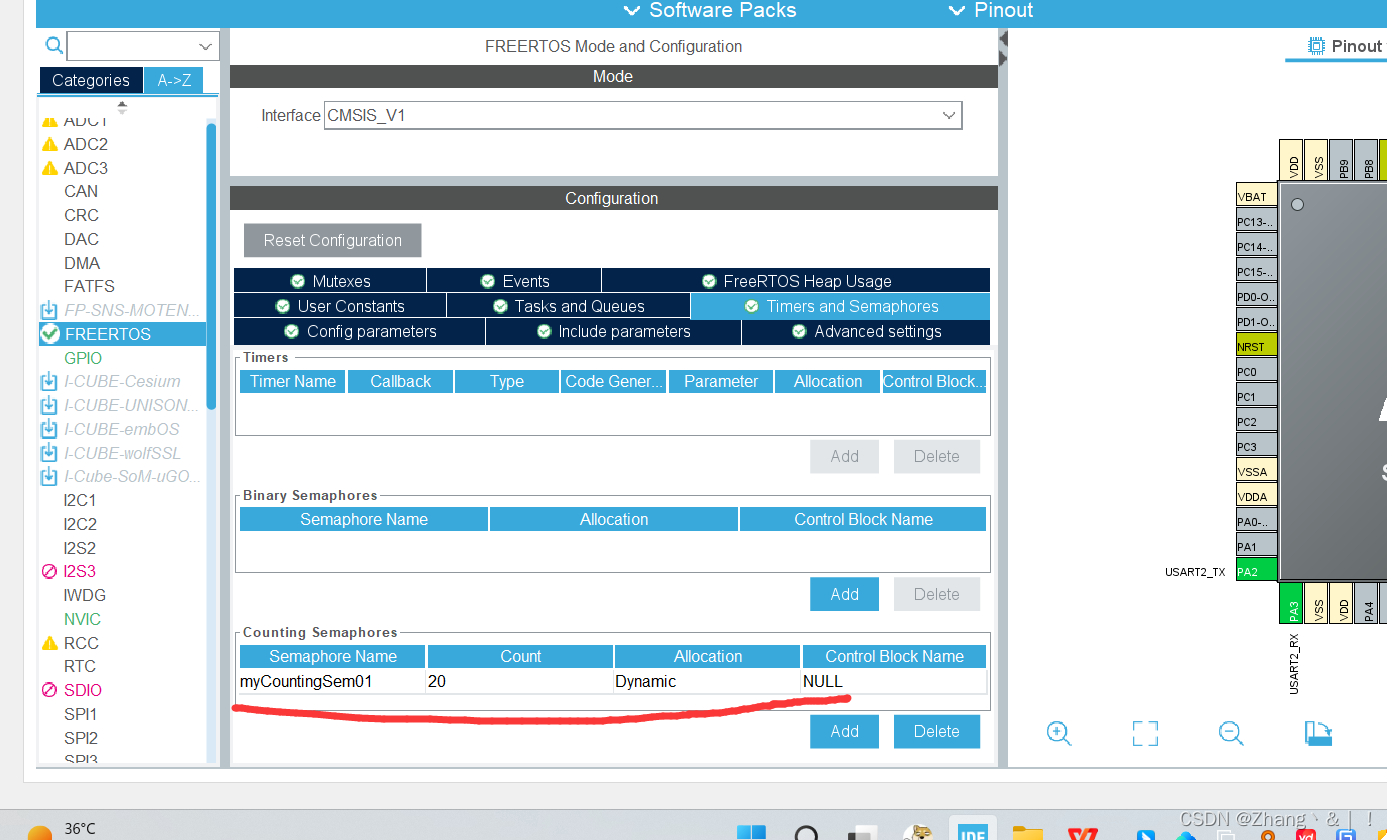1387x840 pixels.
Task: Click the search magnifier icon in categories panel
Action: coord(54,46)
